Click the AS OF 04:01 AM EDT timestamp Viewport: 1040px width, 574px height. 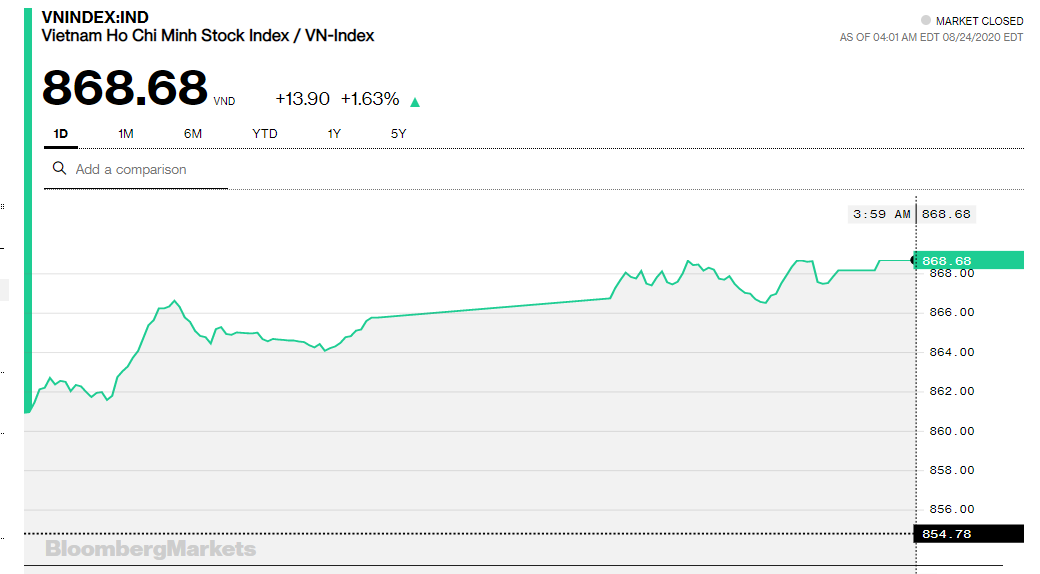click(931, 38)
